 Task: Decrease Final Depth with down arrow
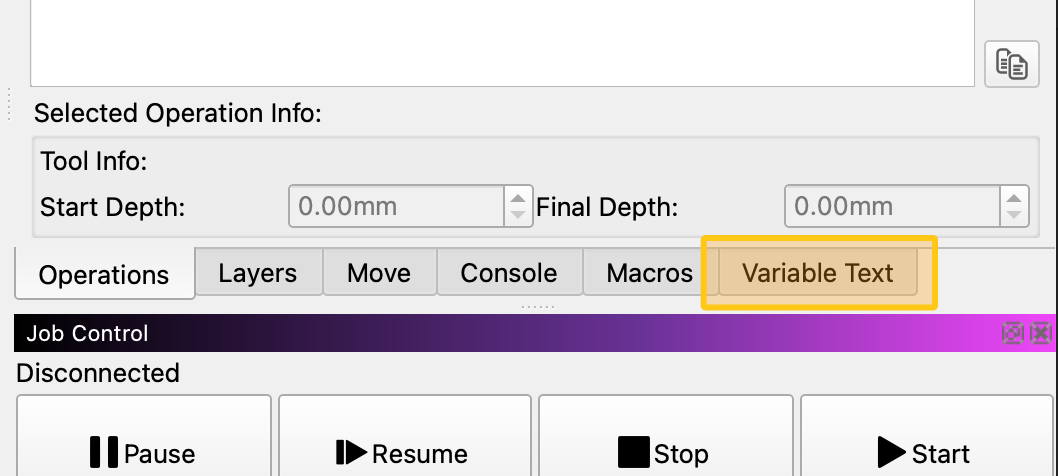point(1014,215)
